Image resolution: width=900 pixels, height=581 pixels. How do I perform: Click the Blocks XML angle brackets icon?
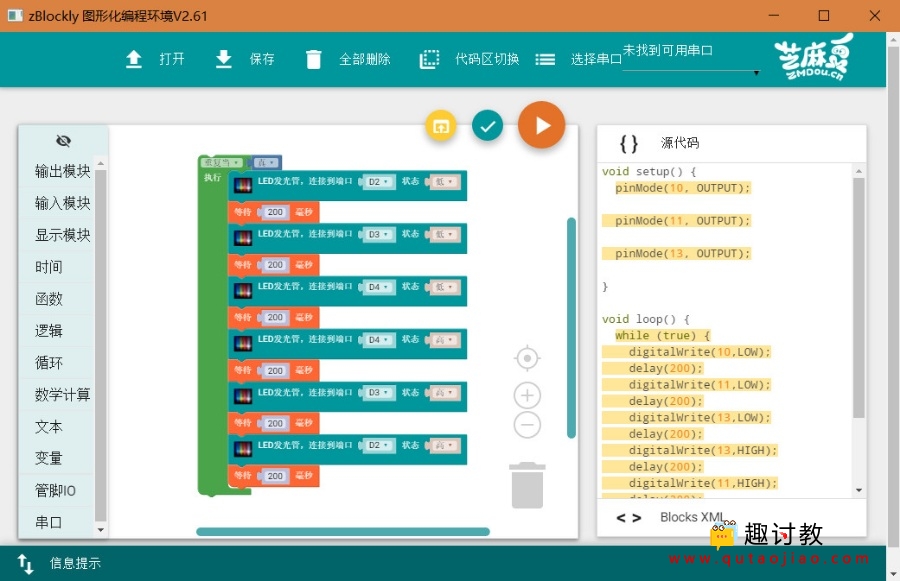[x=629, y=518]
